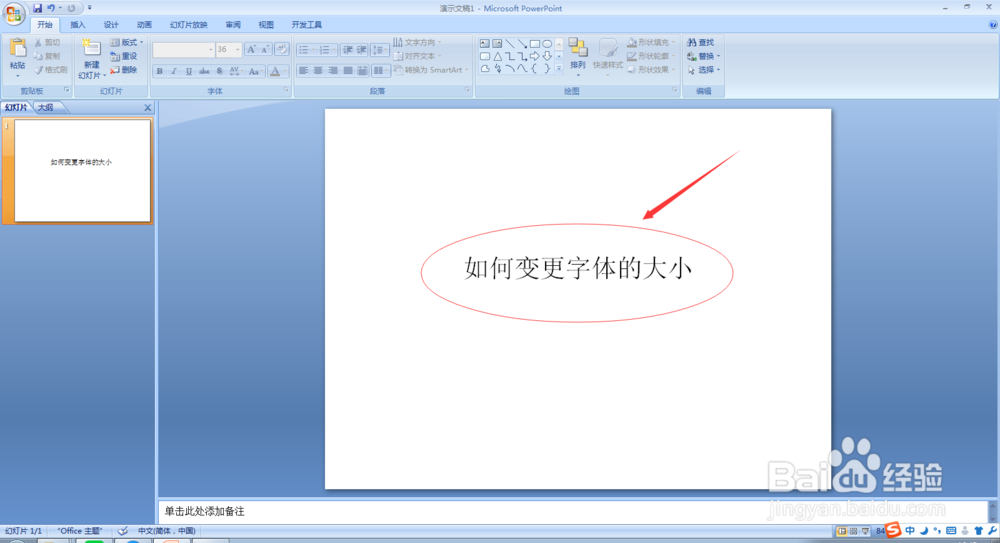1000x543 pixels.
Task: Switch to the 大纲 outline pane tab
Action: (x=46, y=107)
